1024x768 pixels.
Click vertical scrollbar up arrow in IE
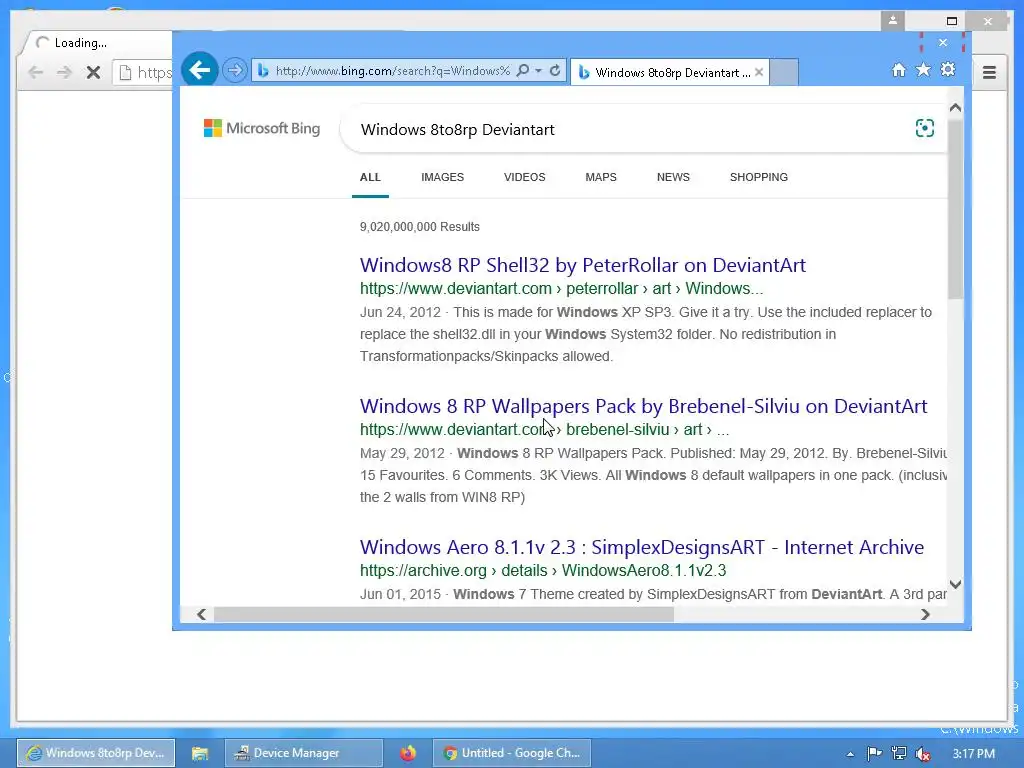point(955,108)
